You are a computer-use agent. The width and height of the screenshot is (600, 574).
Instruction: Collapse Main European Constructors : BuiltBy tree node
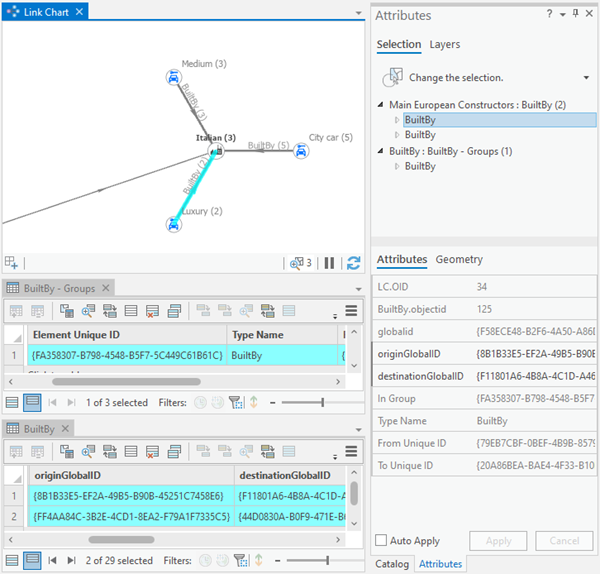click(x=381, y=105)
